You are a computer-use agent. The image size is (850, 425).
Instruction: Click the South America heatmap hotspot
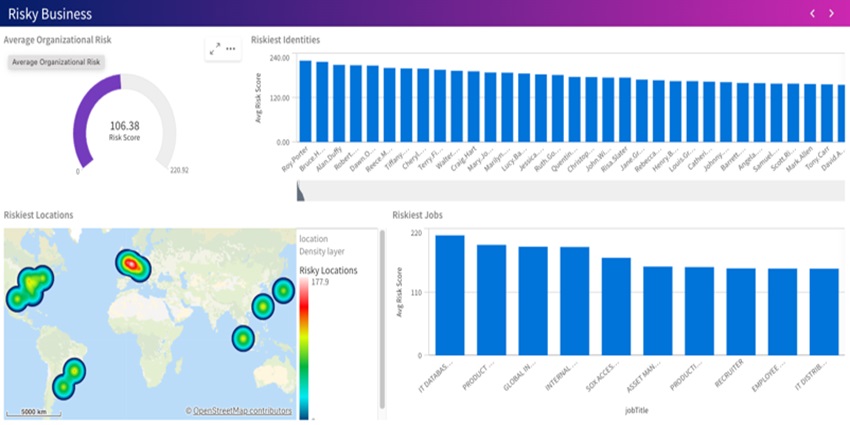tap(69, 377)
